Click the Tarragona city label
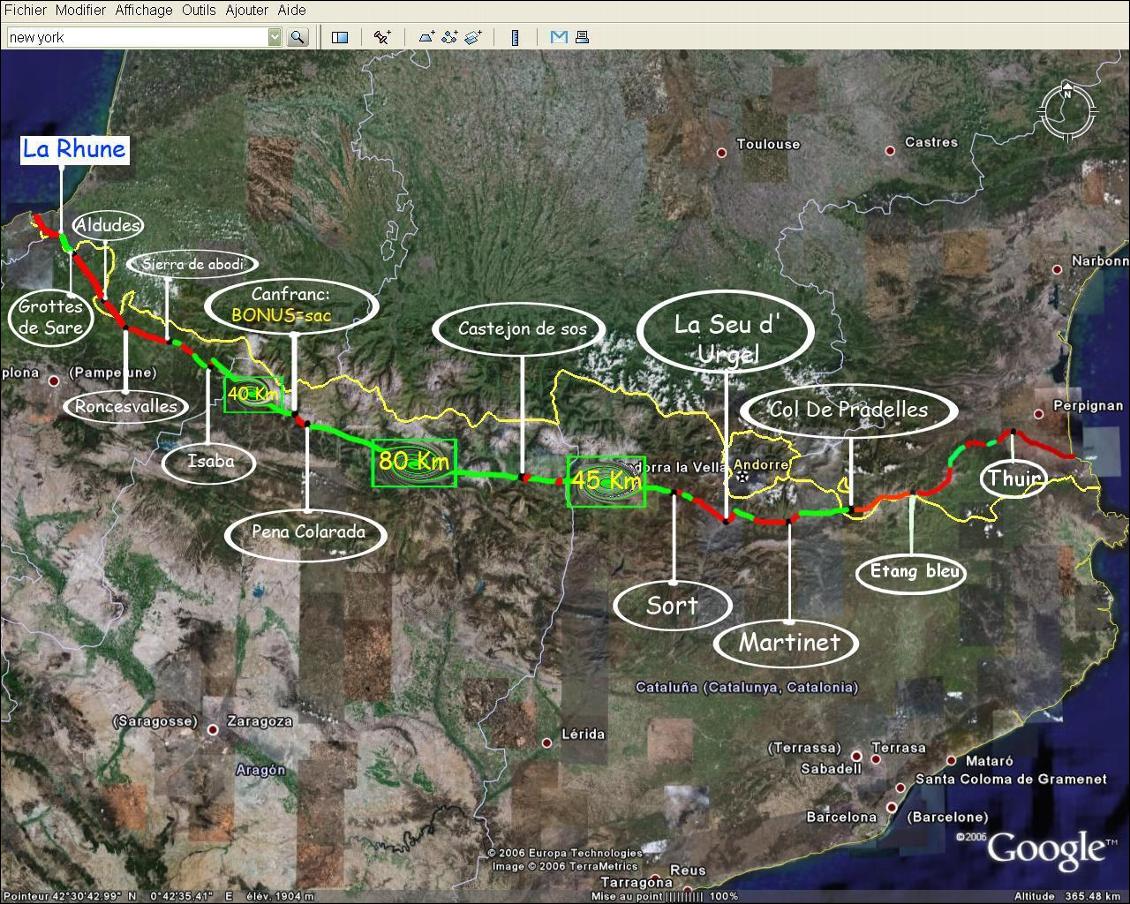This screenshot has width=1130, height=904. [x=636, y=882]
